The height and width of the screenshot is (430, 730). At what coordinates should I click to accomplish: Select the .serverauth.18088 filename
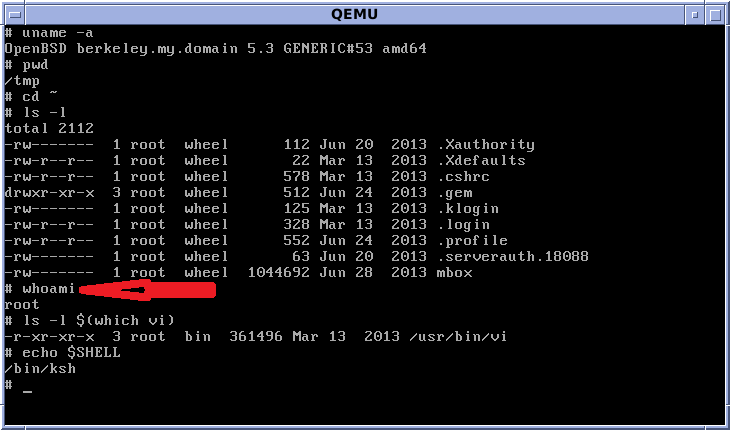(x=513, y=257)
